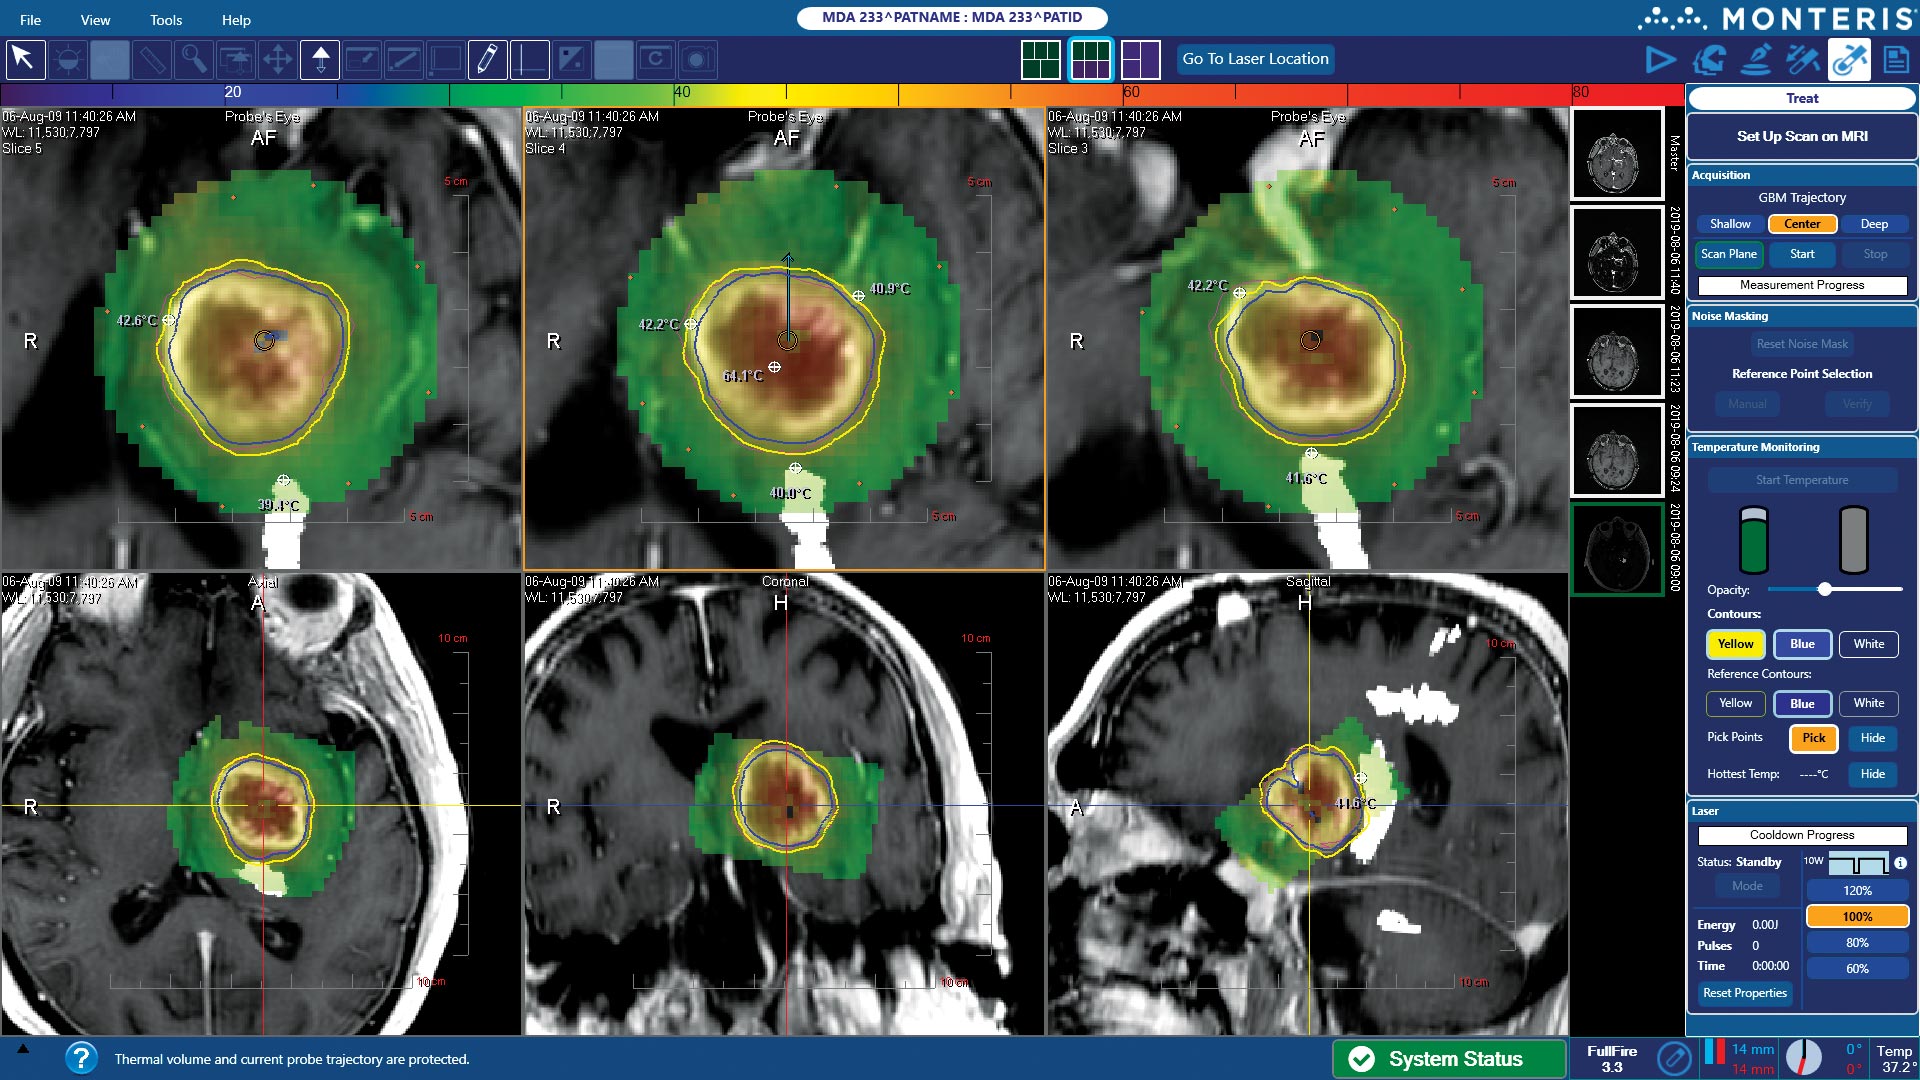Open the File menu
1920x1080 pixels.
(x=30, y=20)
